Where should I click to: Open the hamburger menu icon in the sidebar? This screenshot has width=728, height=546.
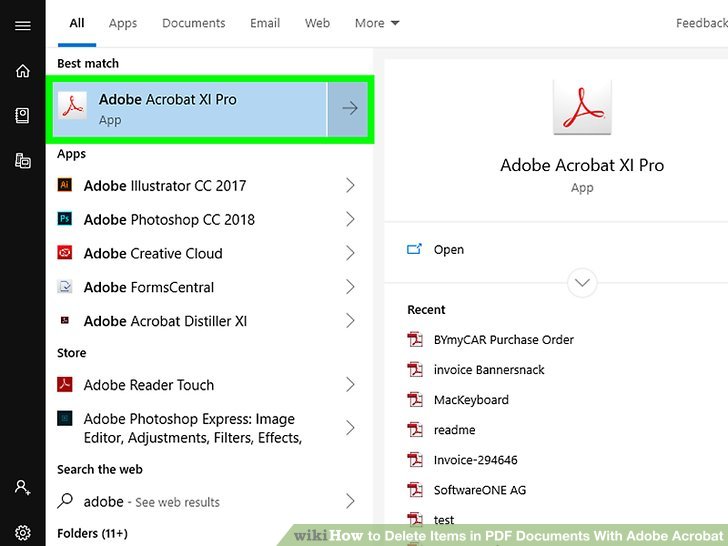(23, 25)
